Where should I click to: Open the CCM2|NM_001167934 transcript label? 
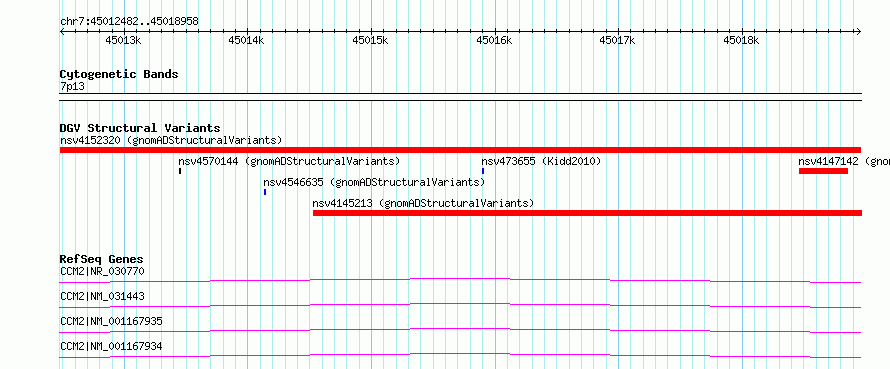point(111,346)
